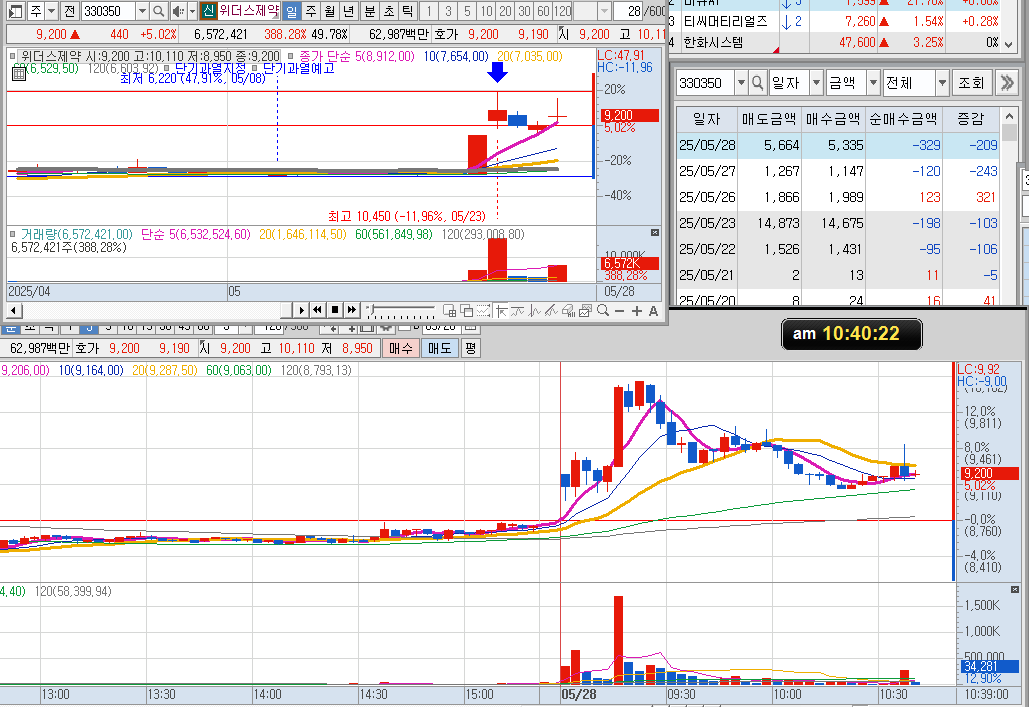Viewport: 1029px width, 707px height.
Task: Select the 초 (second) period button
Action: [x=389, y=11]
